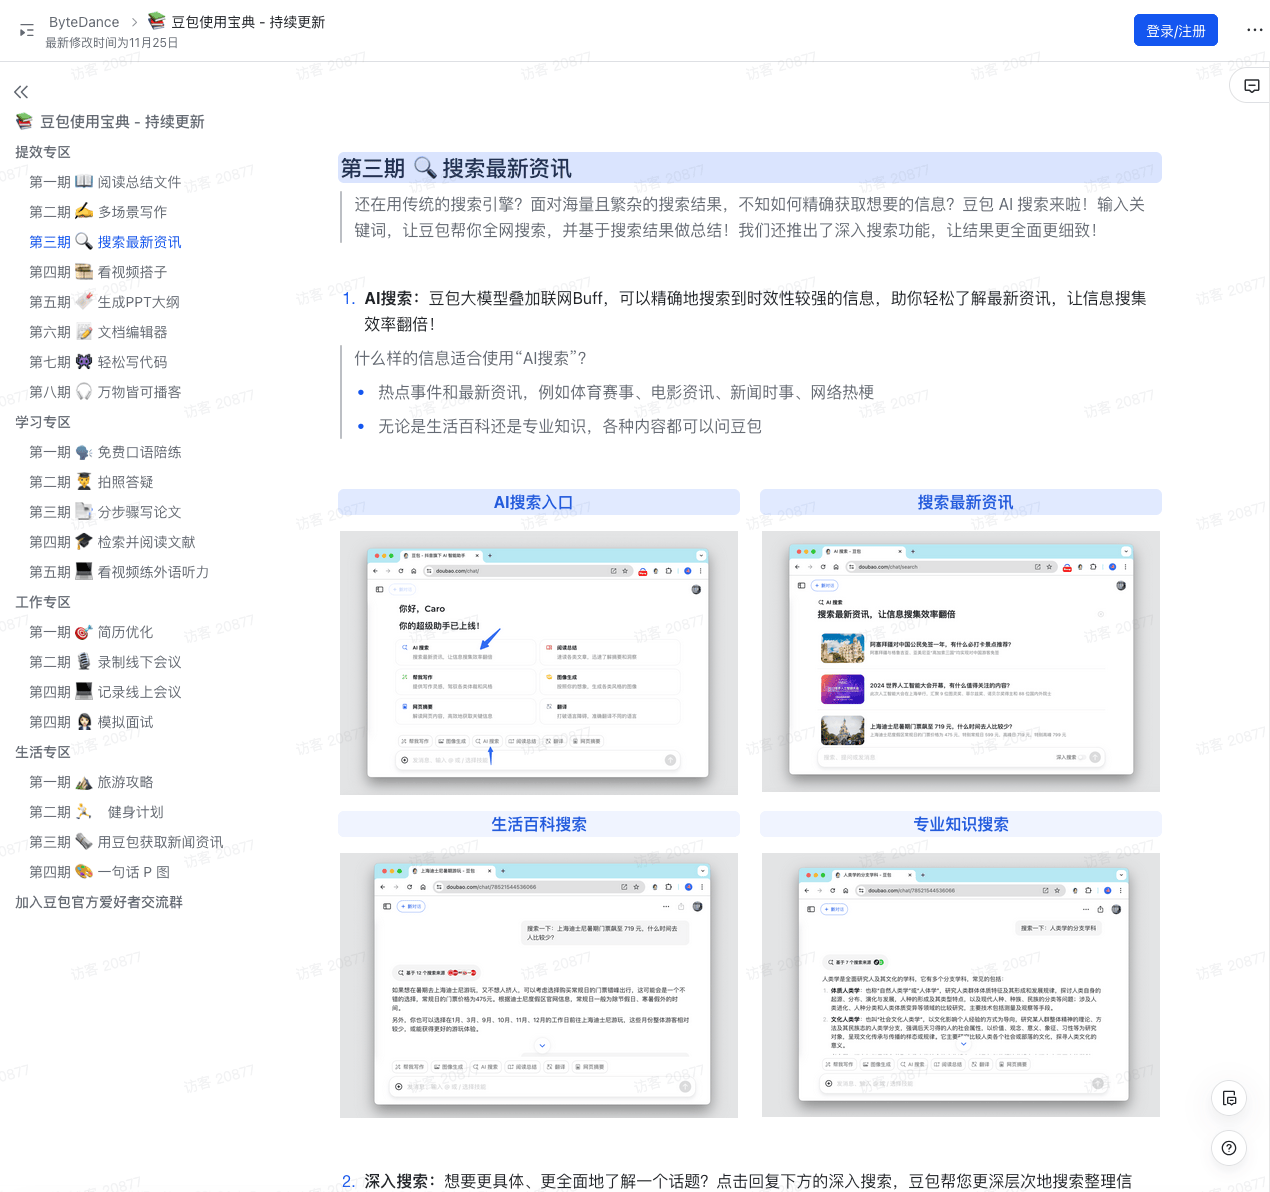
Task: Open 第四期 一句话 P 图 page
Action: (99, 872)
